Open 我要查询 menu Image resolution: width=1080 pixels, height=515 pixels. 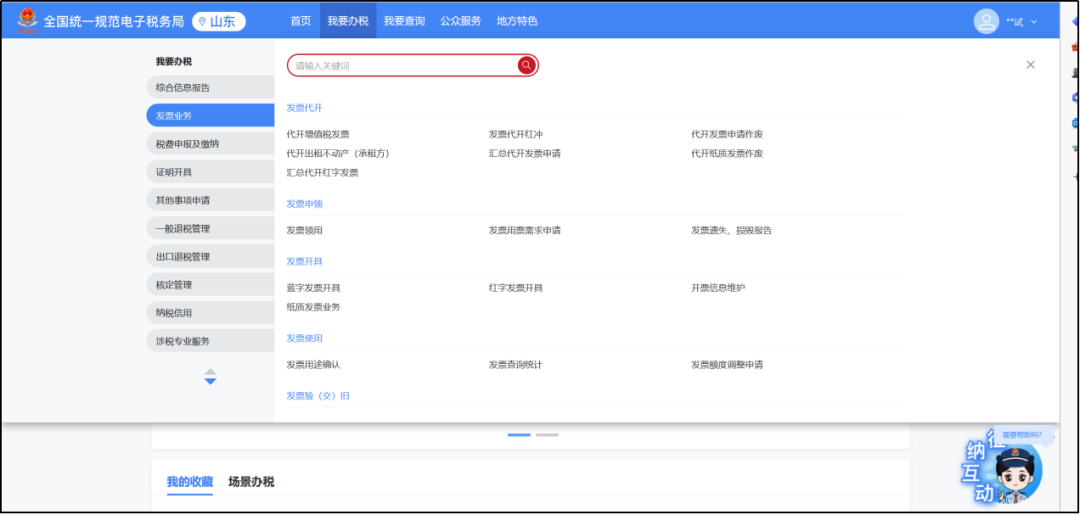[x=404, y=21]
